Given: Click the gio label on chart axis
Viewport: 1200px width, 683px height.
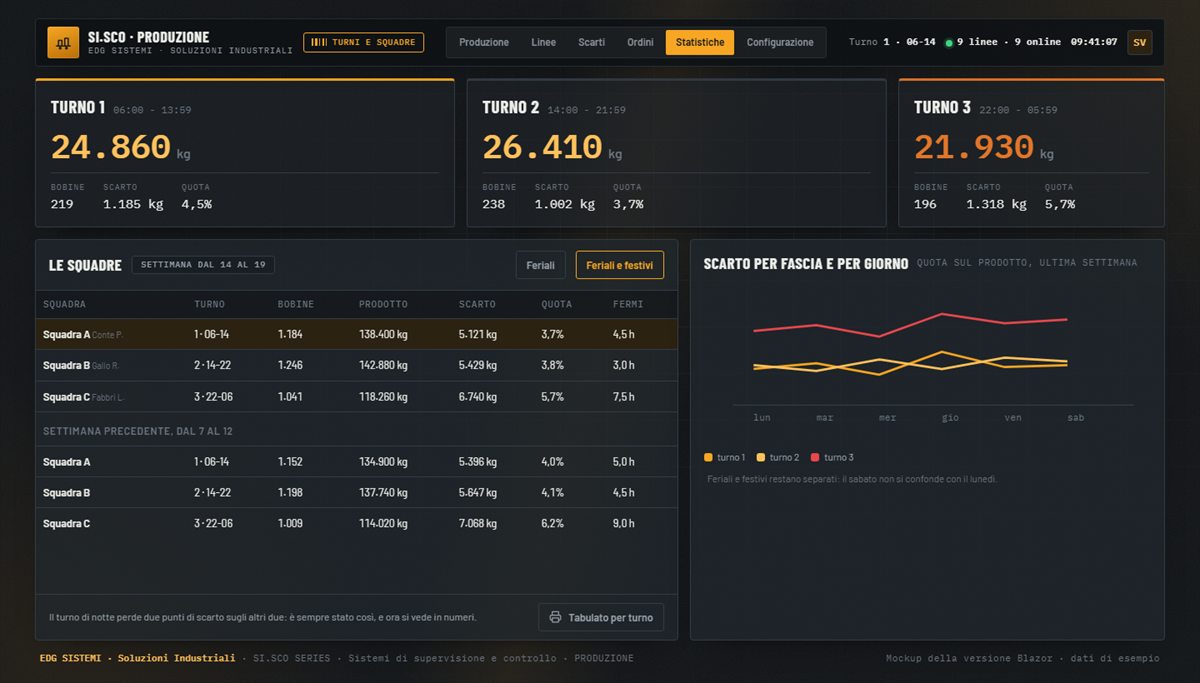Looking at the screenshot, I should [x=950, y=417].
